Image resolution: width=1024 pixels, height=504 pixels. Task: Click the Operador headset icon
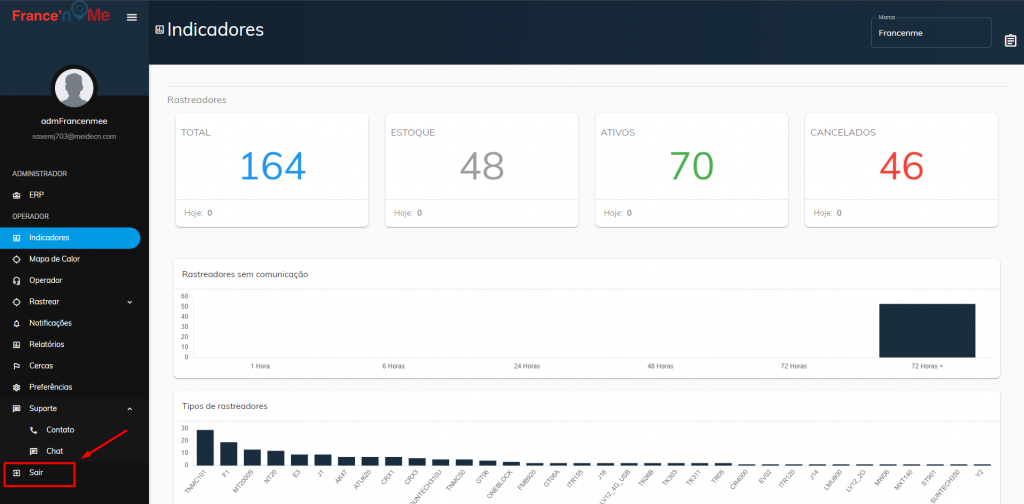16,281
